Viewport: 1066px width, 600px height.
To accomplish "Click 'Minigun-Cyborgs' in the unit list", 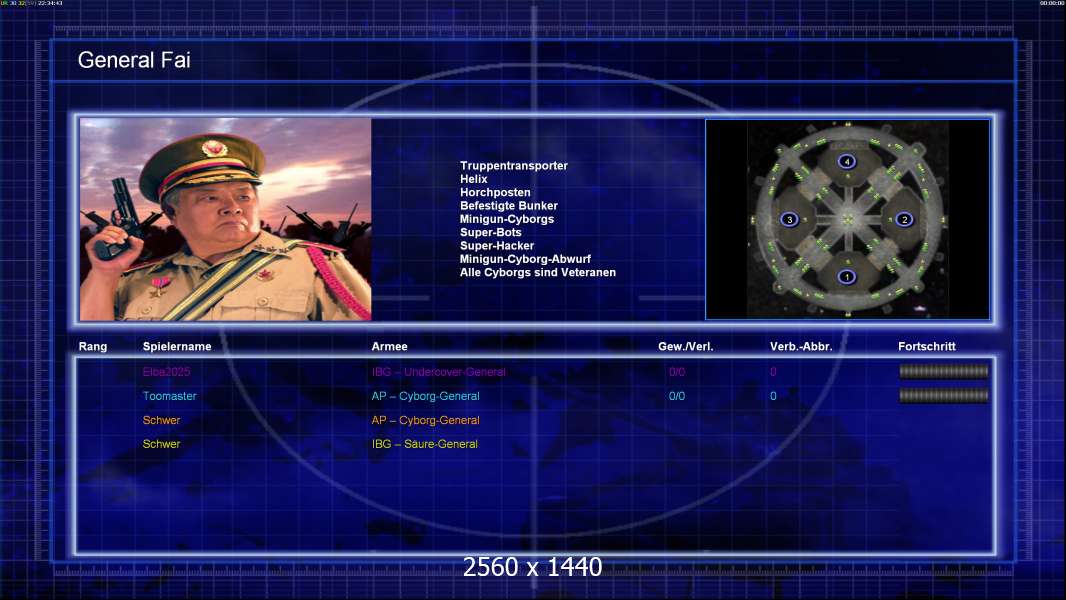I will (x=506, y=219).
